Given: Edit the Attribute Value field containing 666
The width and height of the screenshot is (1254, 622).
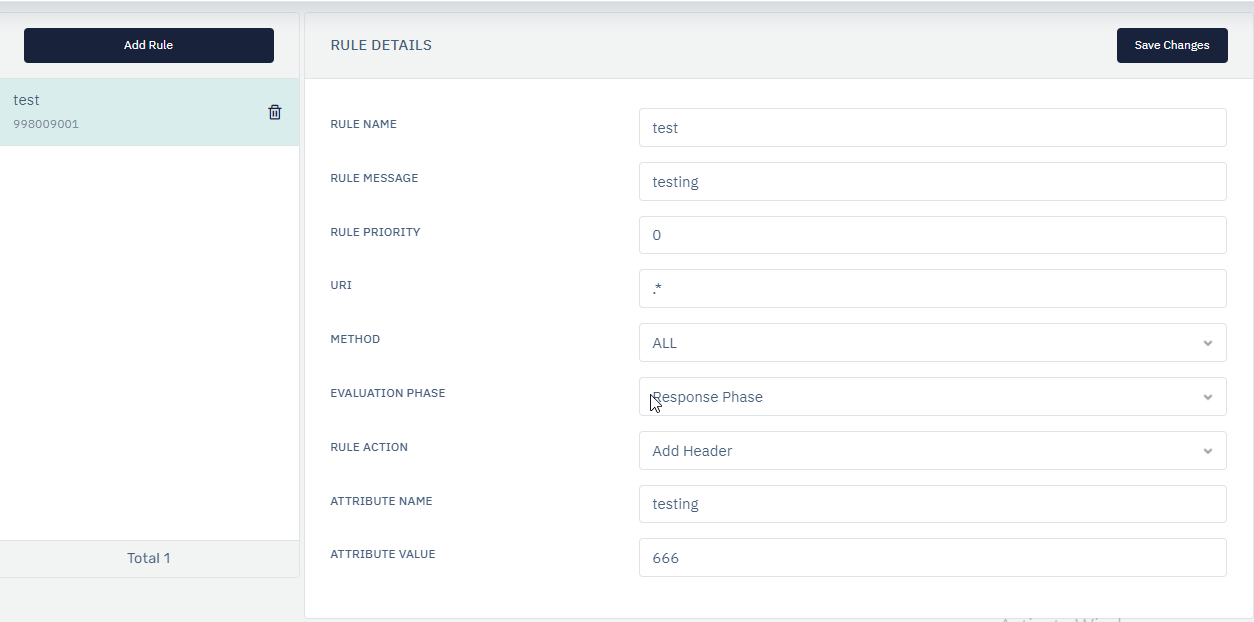Looking at the screenshot, I should point(933,558).
